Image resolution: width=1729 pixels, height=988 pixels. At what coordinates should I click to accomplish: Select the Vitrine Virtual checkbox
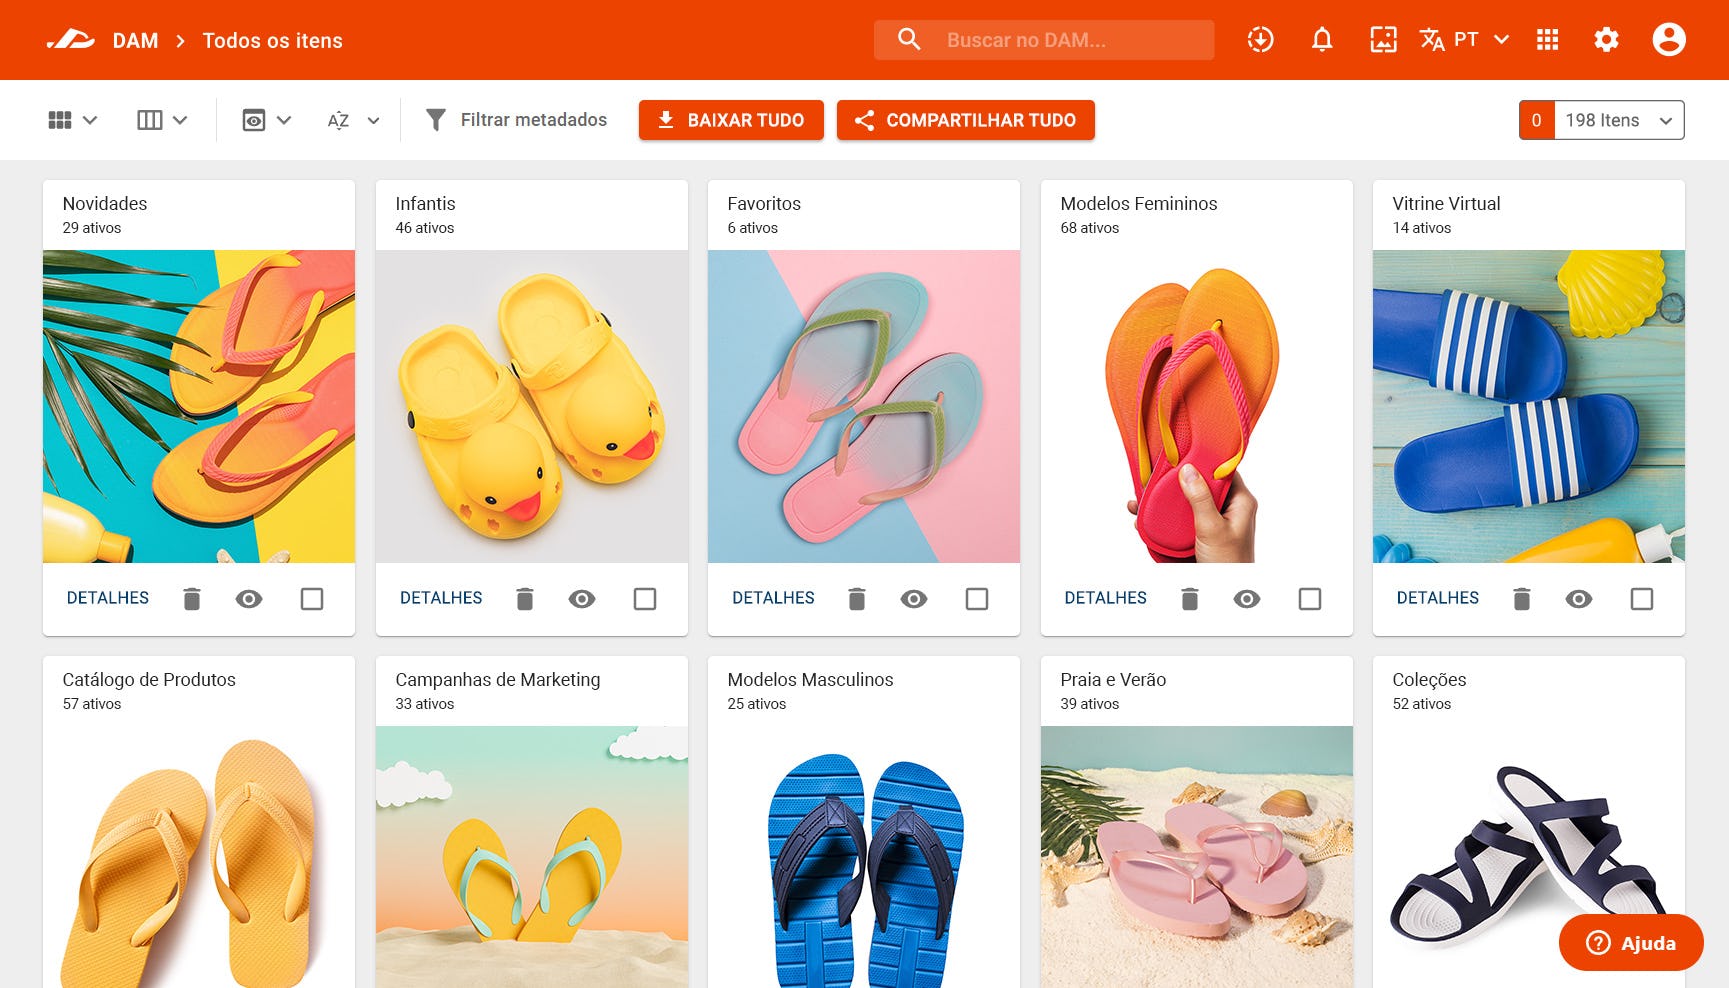[1642, 599]
